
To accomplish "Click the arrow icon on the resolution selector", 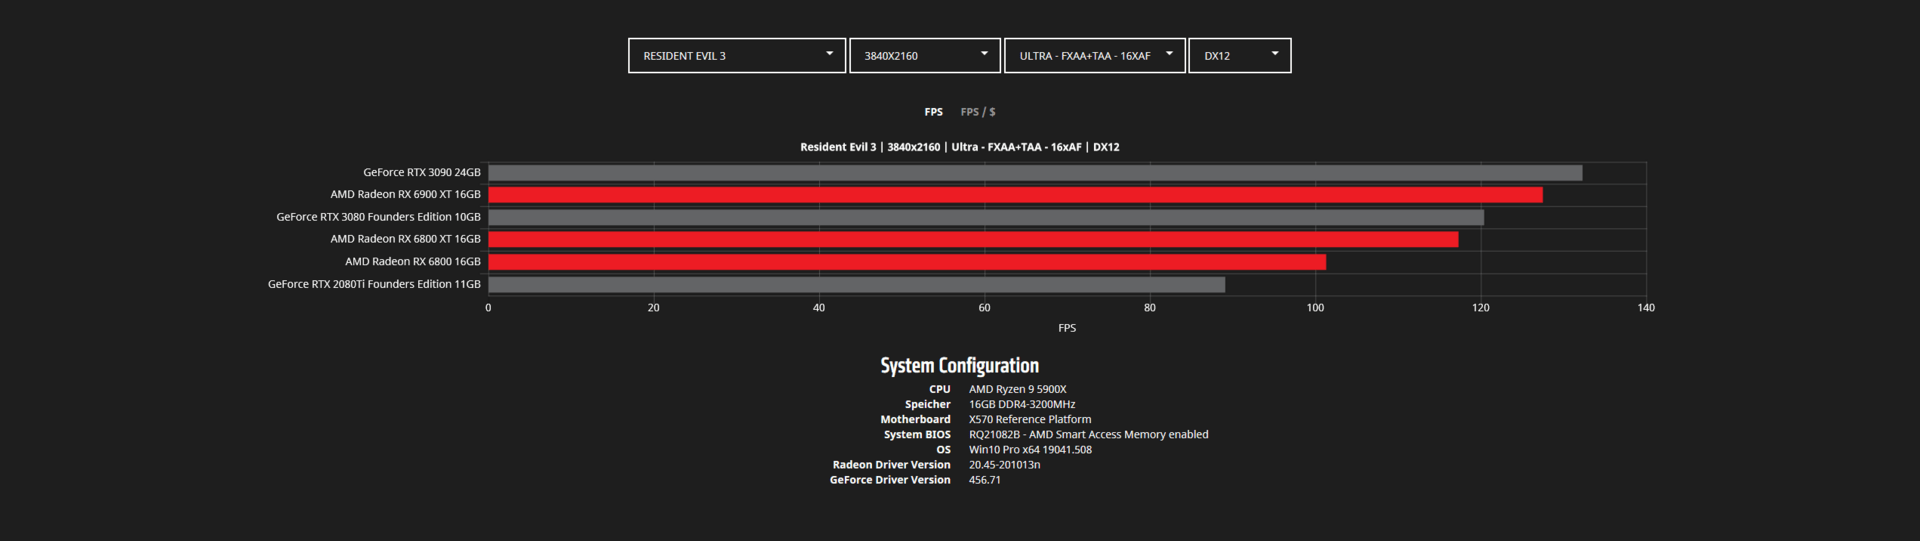I will pyautogui.click(x=984, y=54).
